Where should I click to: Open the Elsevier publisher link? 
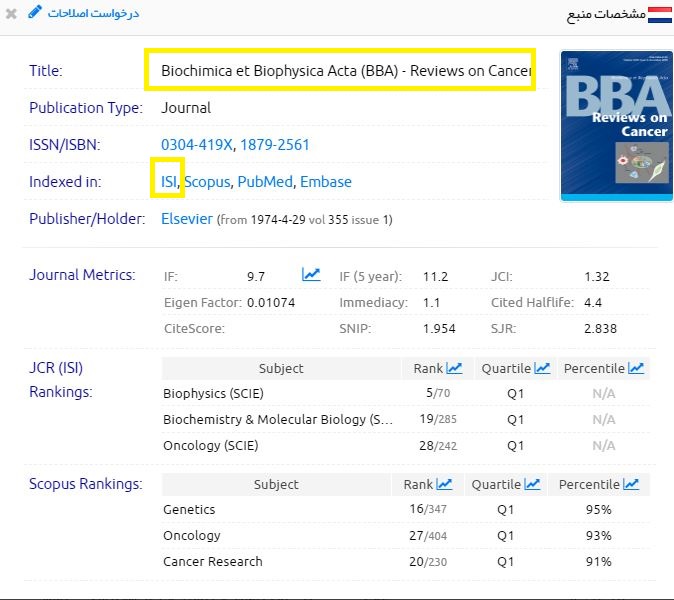(x=187, y=218)
